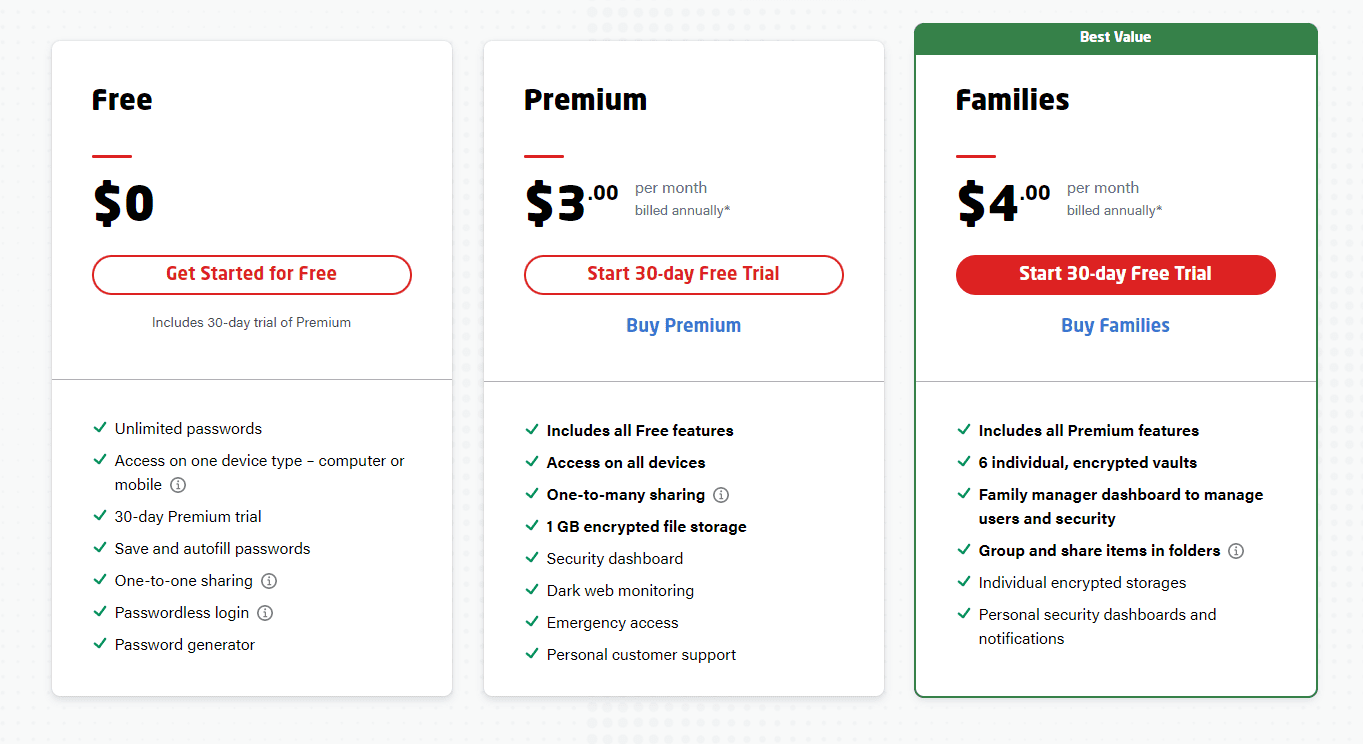Click info icon next to one device type

click(x=178, y=485)
